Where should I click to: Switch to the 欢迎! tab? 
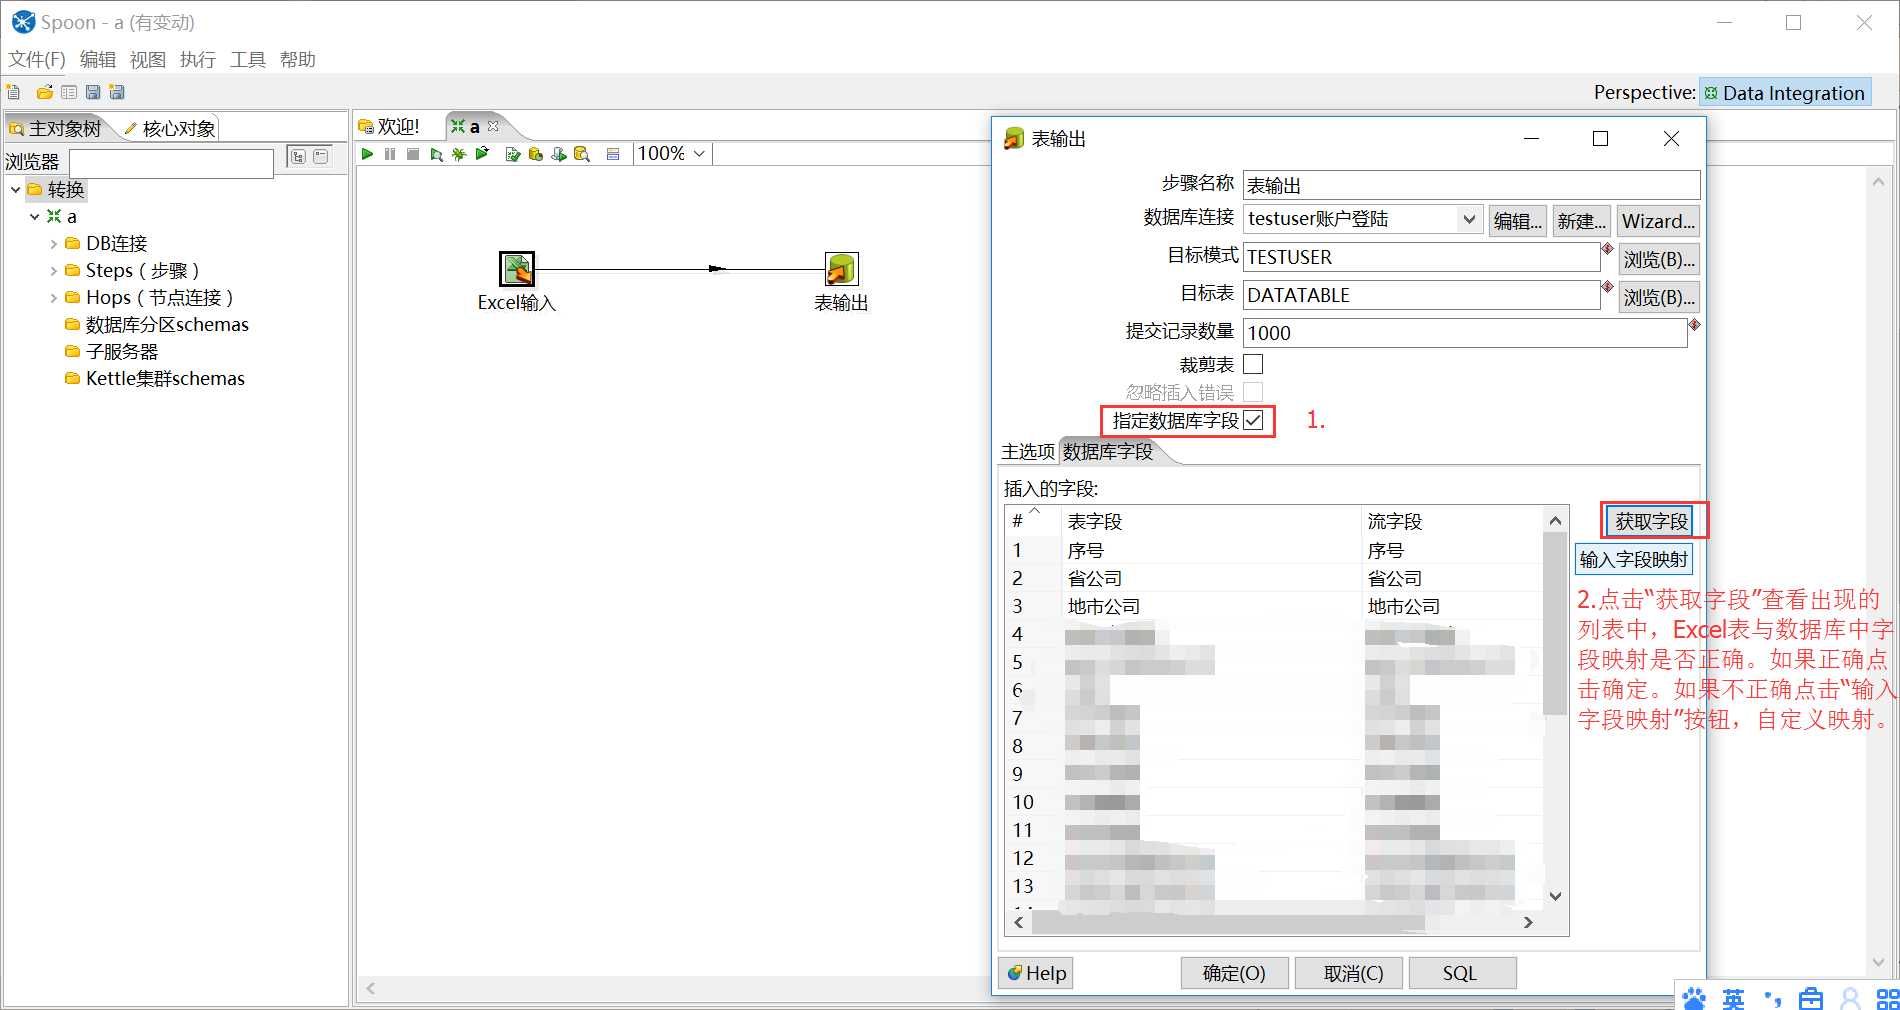(x=390, y=126)
